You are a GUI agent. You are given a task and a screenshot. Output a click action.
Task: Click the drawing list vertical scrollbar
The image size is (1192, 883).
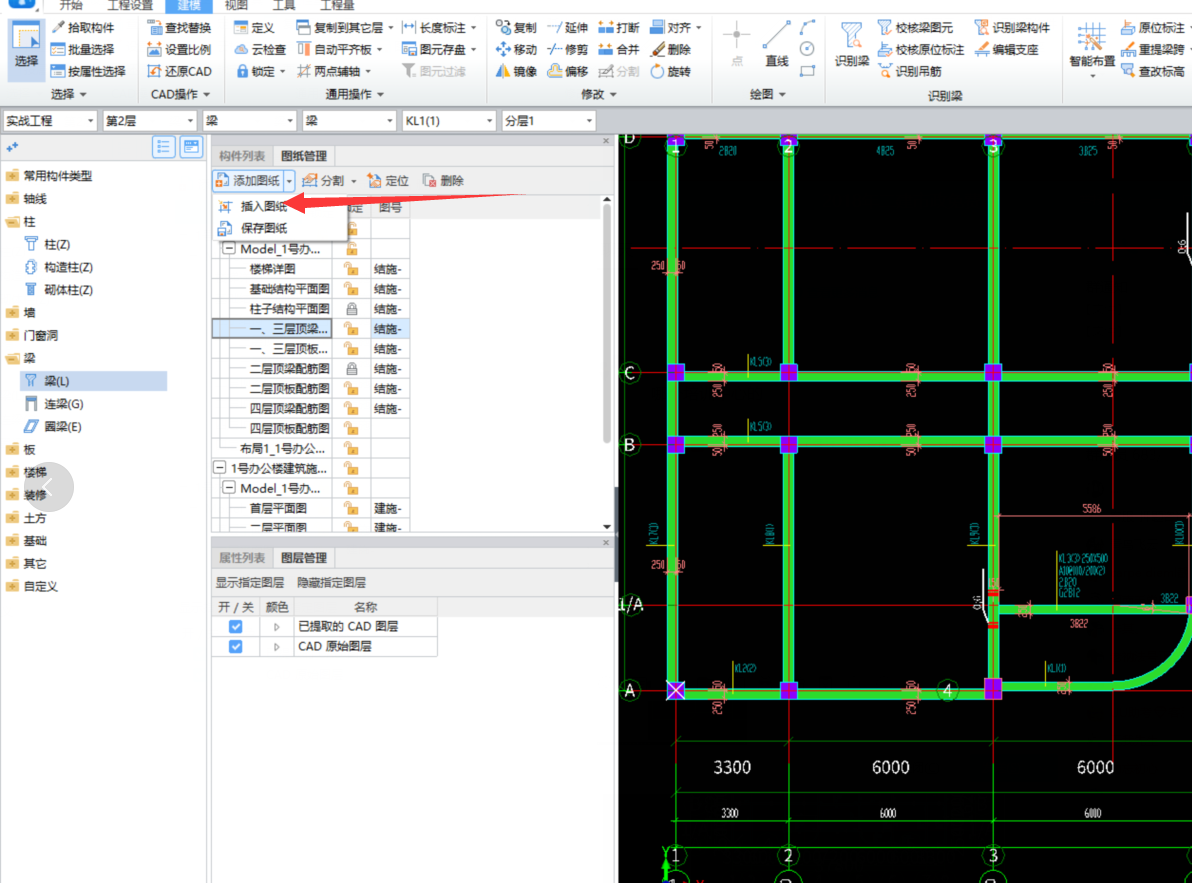(x=606, y=323)
